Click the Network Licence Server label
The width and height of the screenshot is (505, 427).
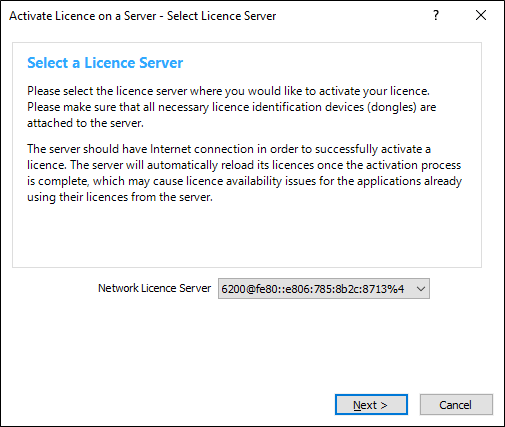coord(154,288)
